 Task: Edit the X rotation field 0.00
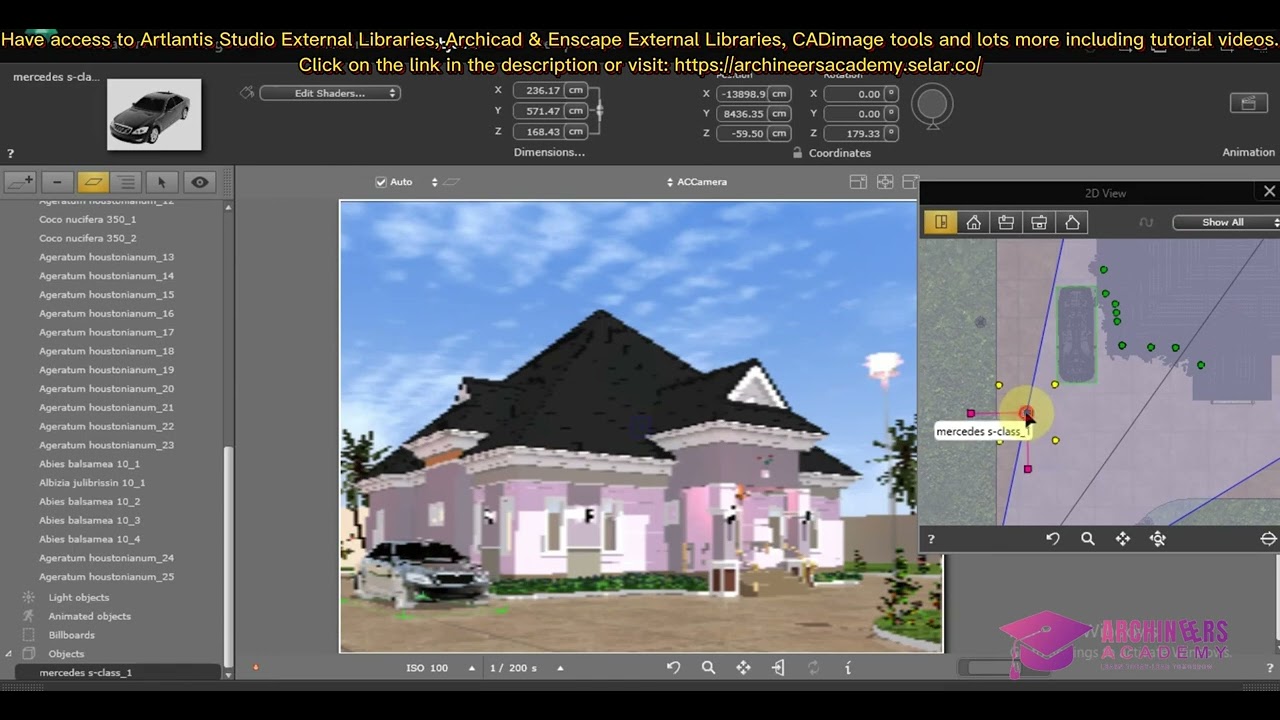click(x=862, y=94)
